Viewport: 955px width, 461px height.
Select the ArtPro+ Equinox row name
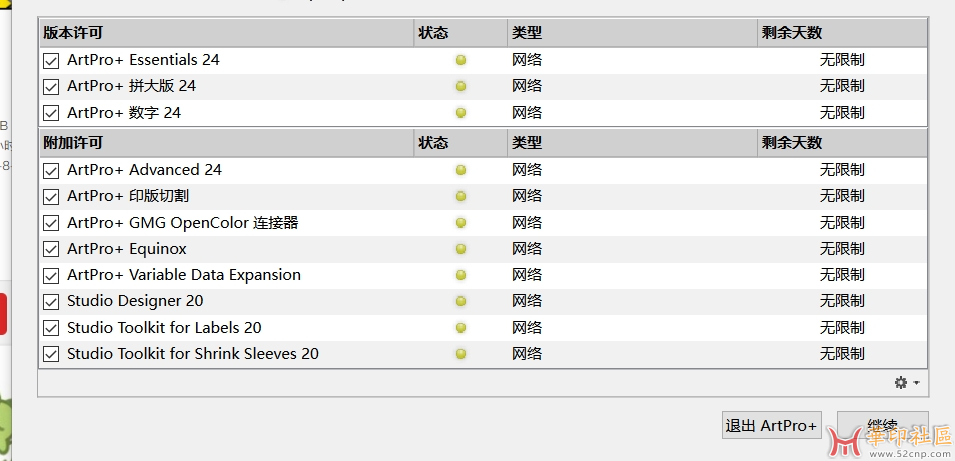pyautogui.click(x=127, y=249)
